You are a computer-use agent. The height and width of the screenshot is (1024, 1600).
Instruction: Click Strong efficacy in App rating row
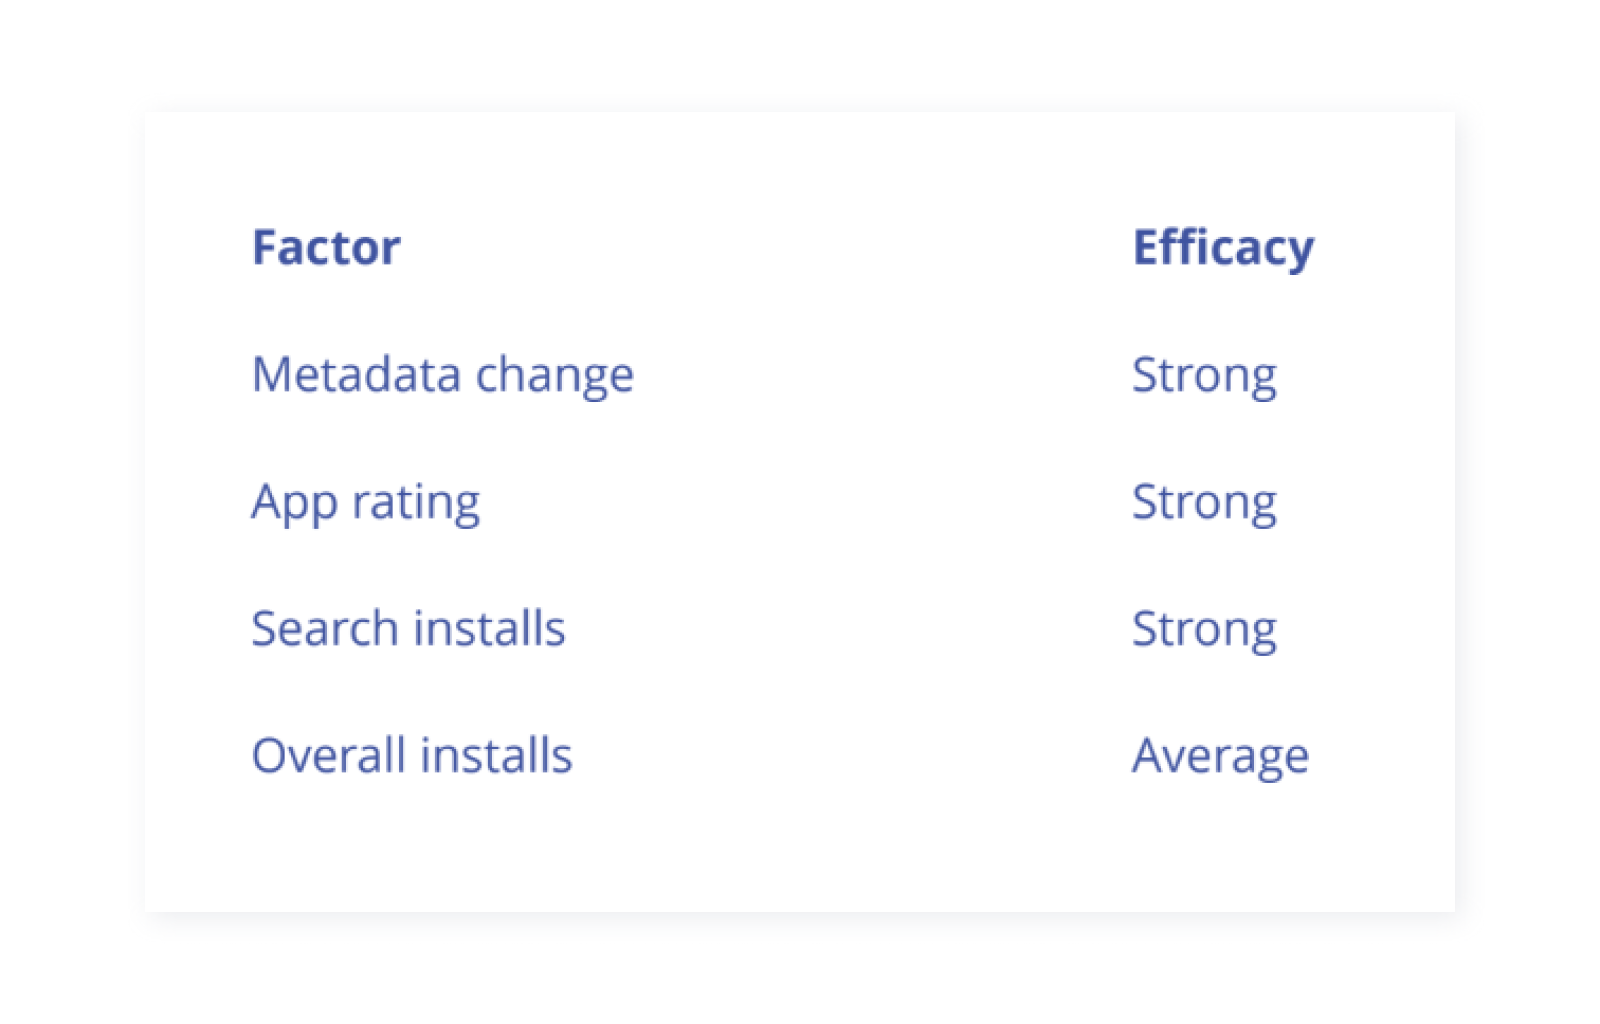[1204, 502]
